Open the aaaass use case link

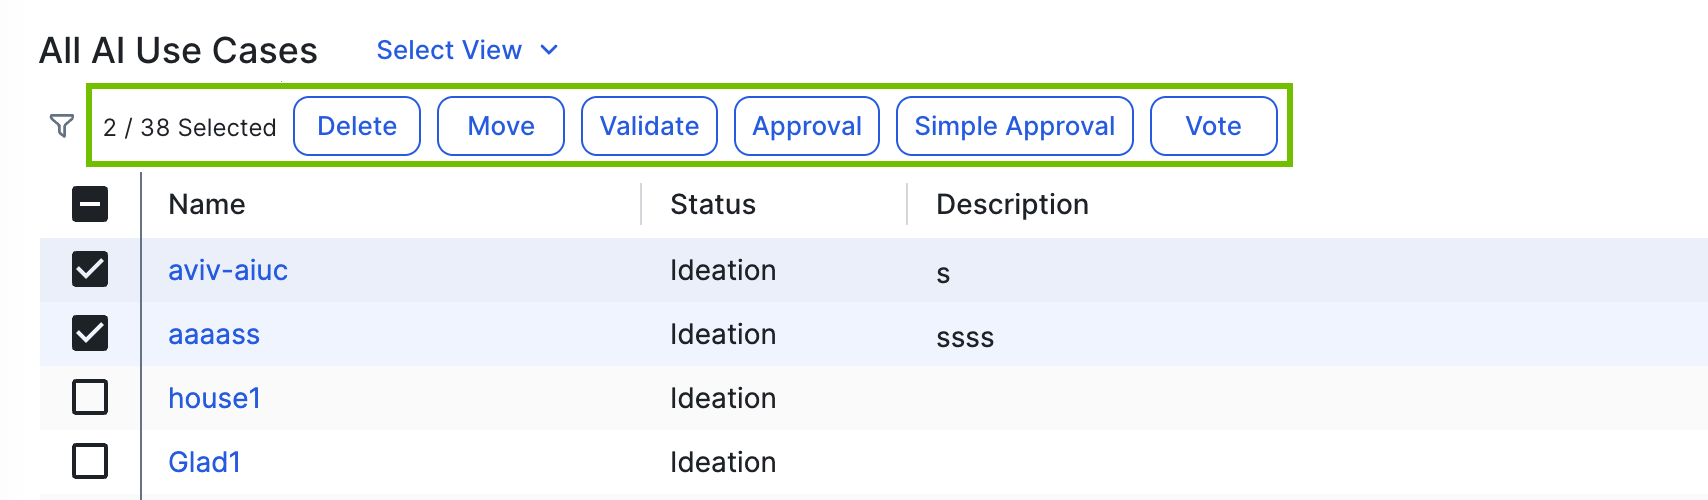pyautogui.click(x=214, y=334)
